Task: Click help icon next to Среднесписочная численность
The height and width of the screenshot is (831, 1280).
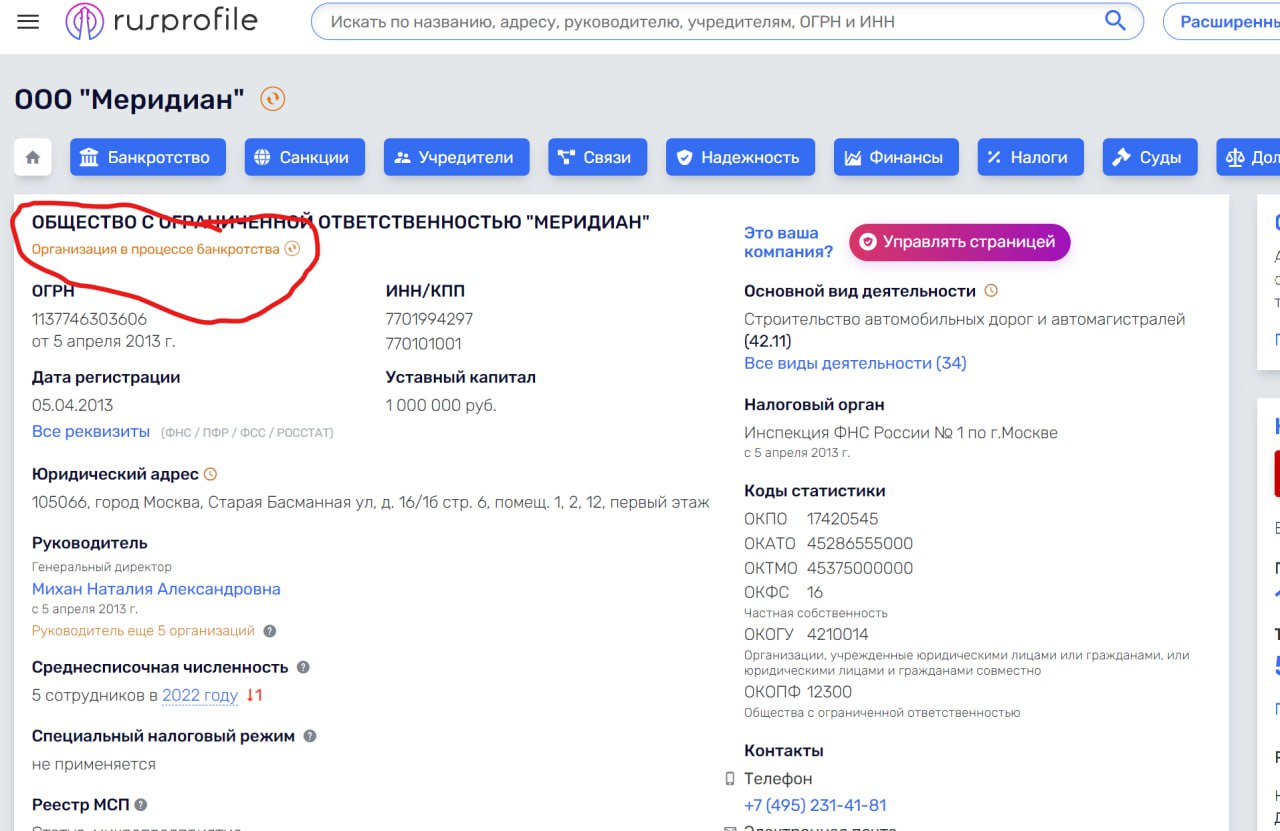Action: pyautogui.click(x=303, y=667)
